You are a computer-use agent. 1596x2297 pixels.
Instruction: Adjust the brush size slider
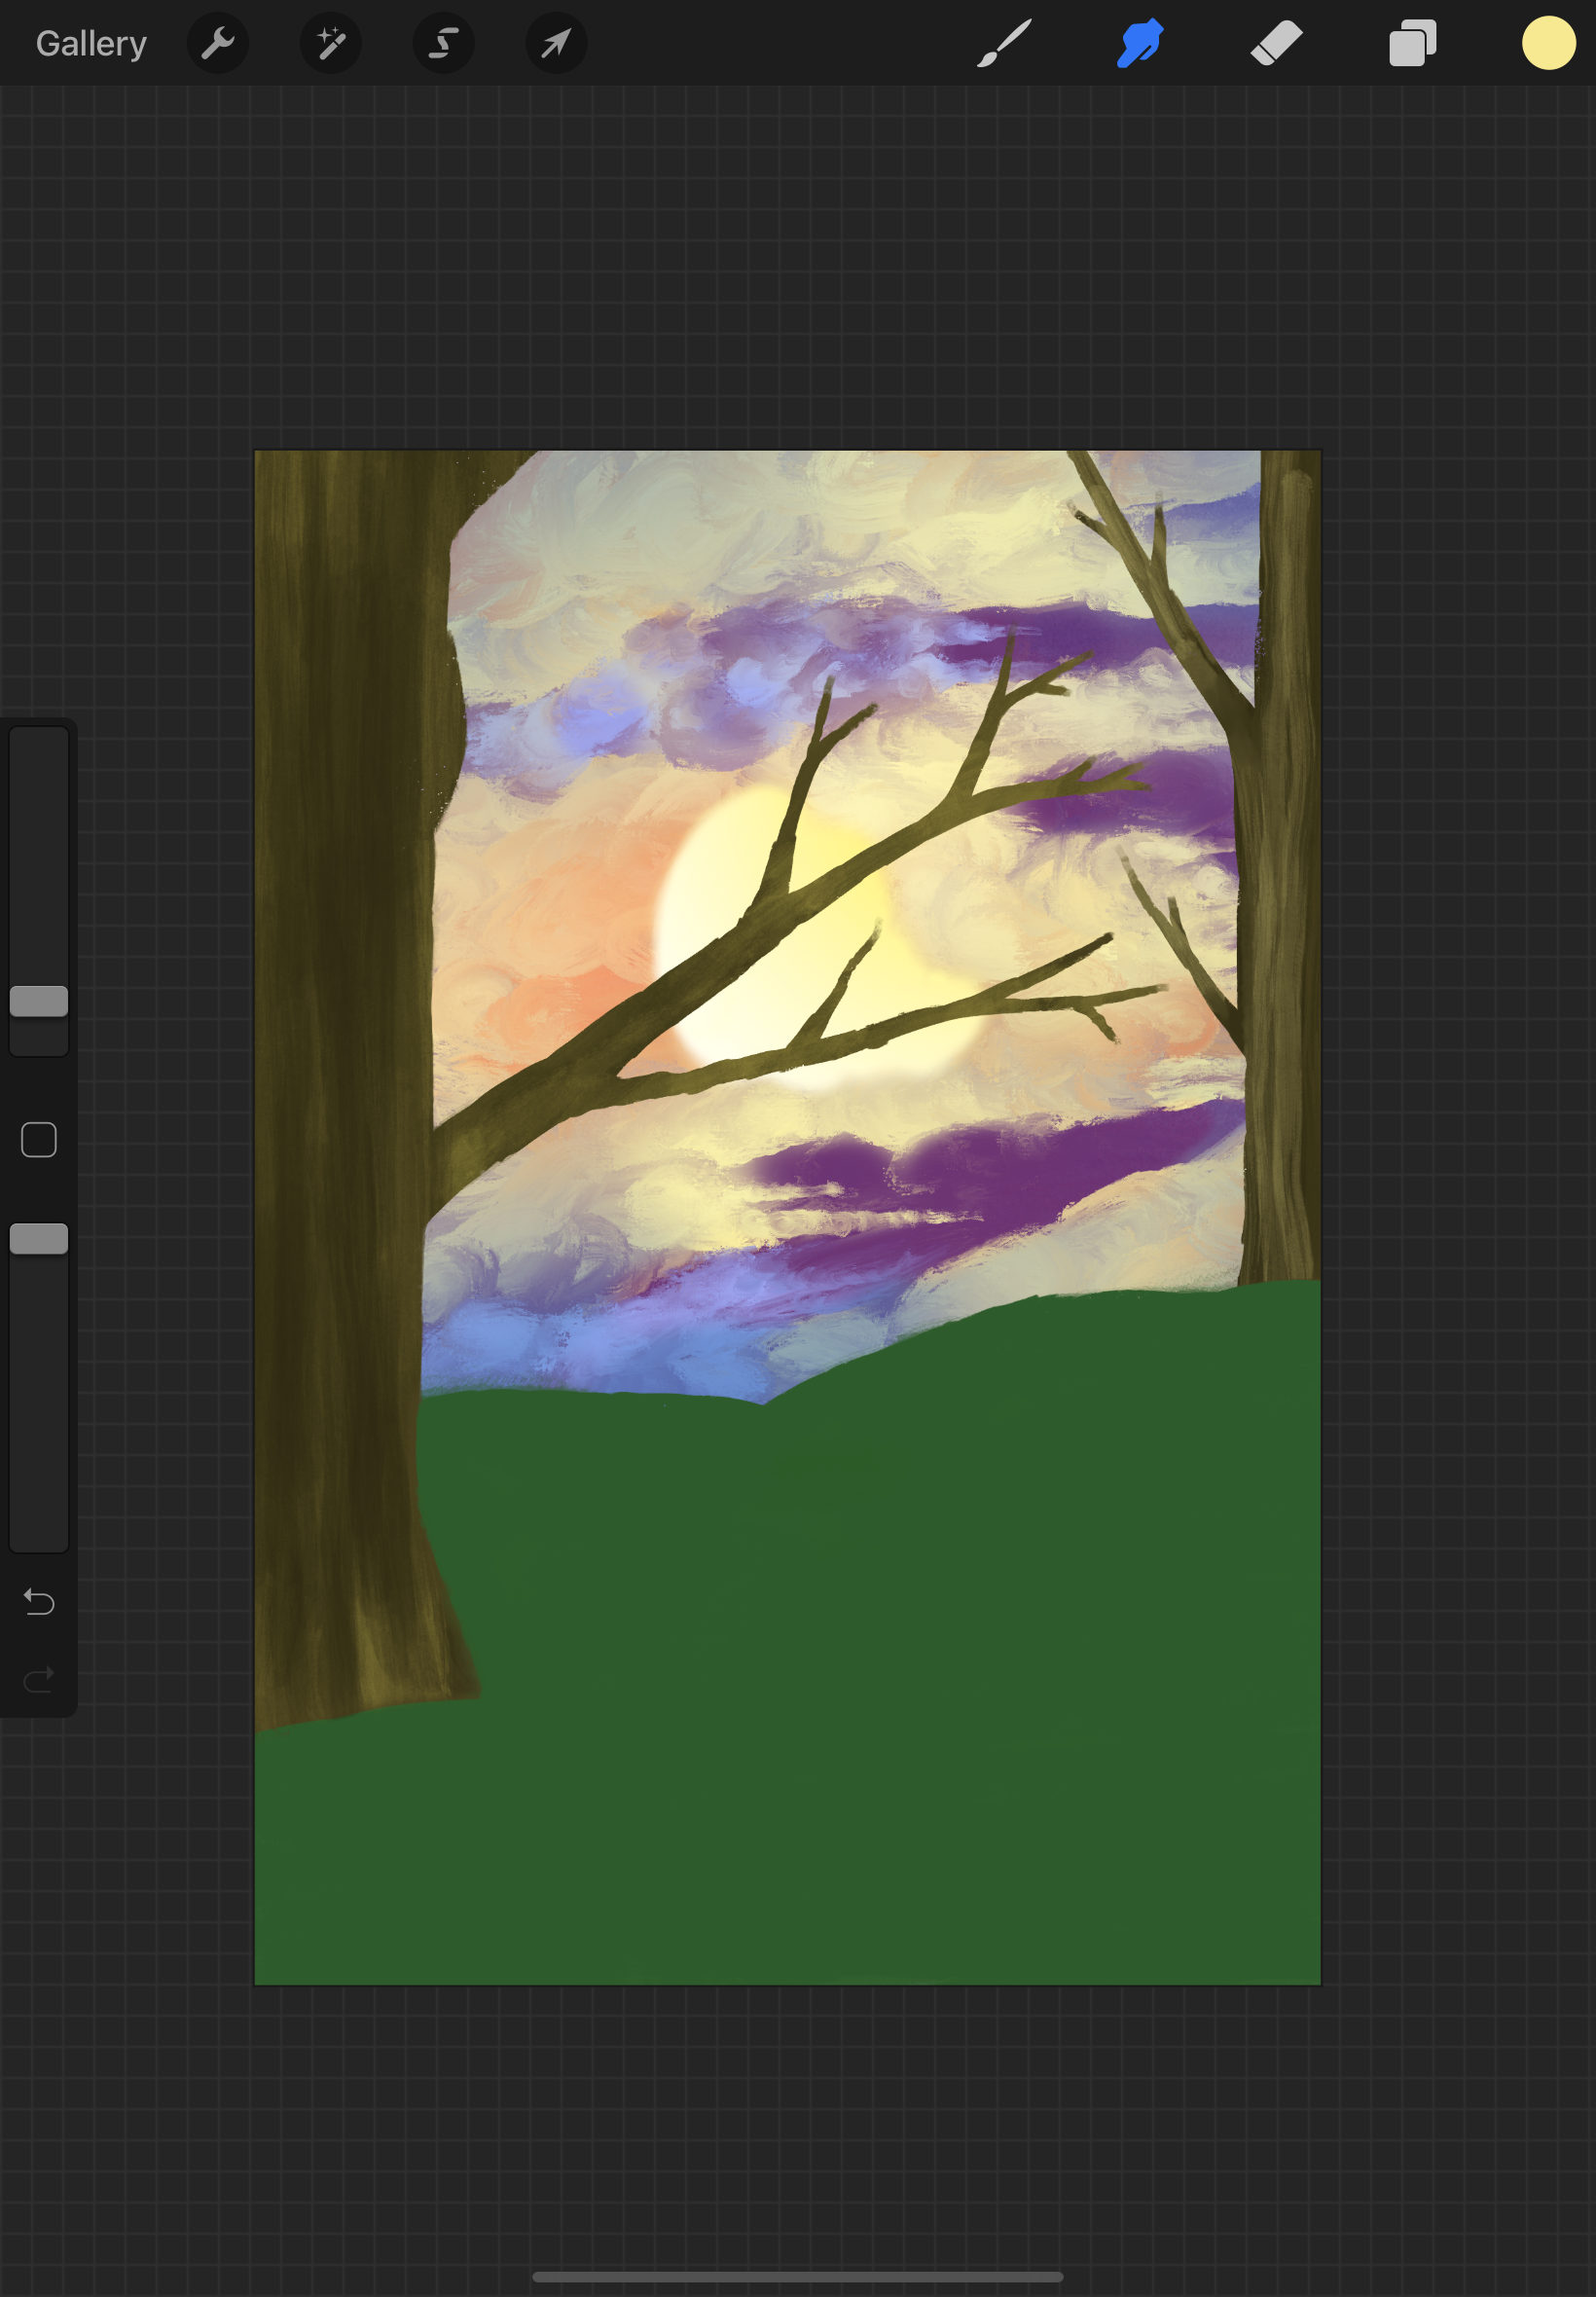[39, 1000]
